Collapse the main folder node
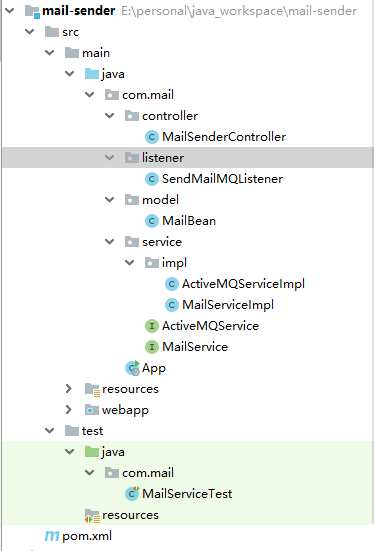 (50, 53)
